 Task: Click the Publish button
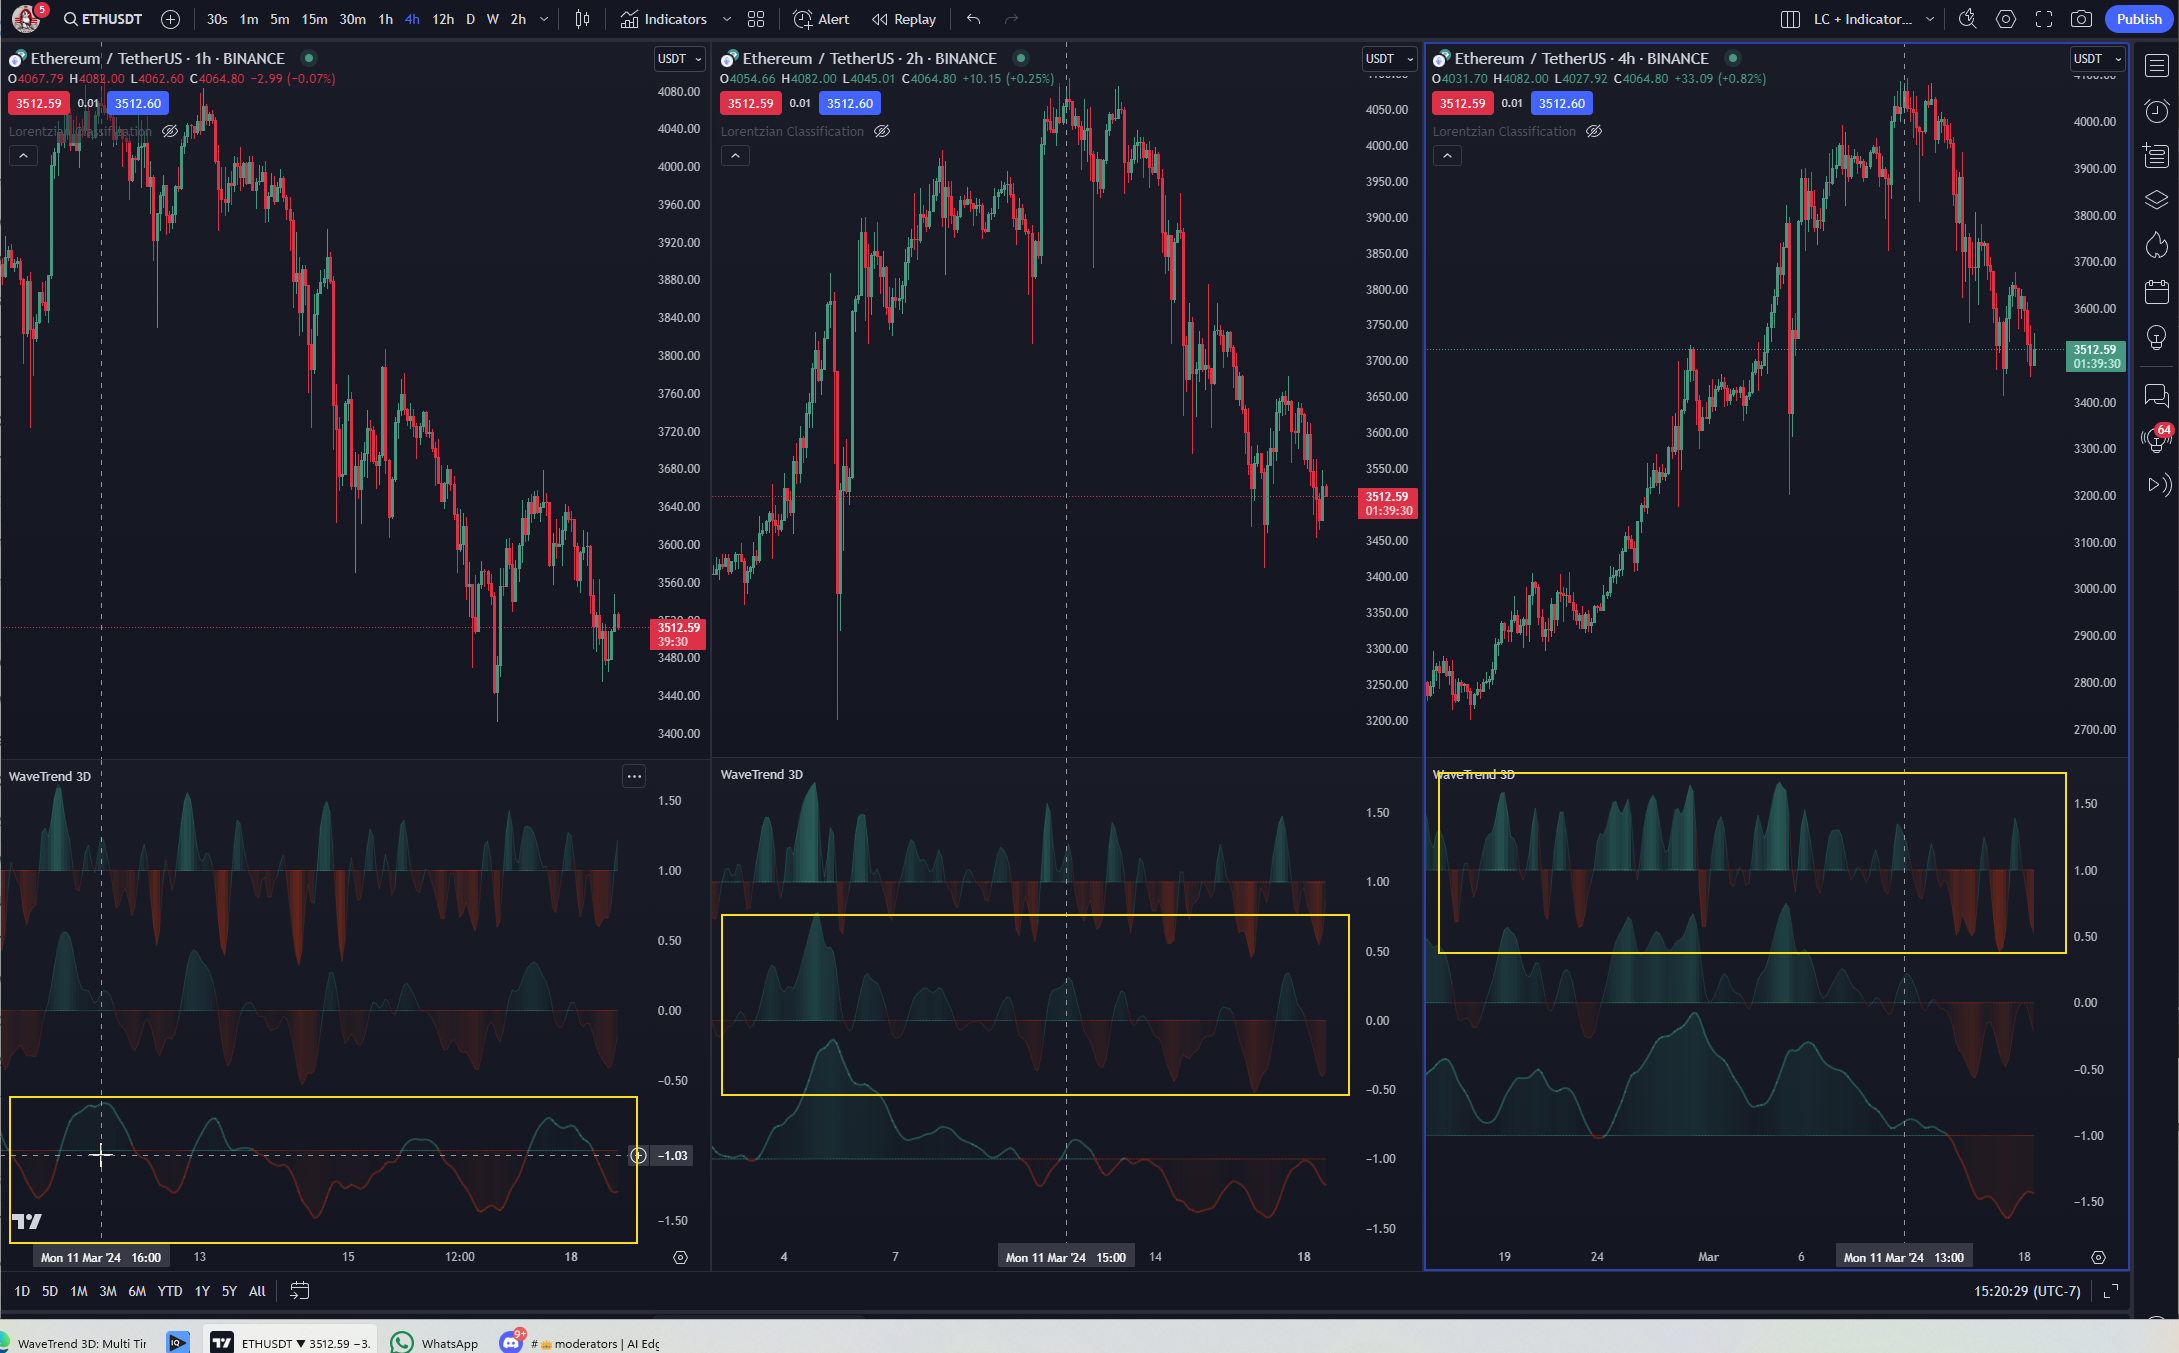coord(2138,19)
